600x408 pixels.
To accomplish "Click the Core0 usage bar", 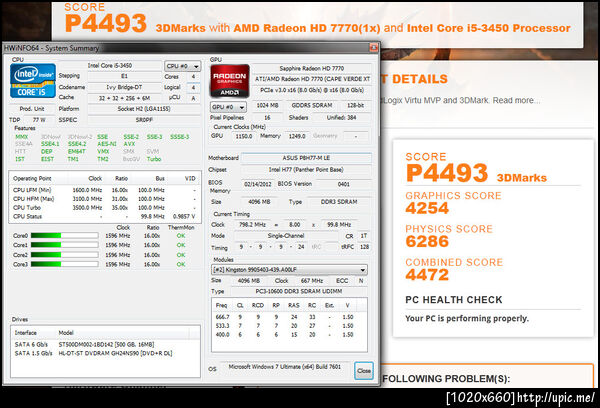I will click(64, 235).
